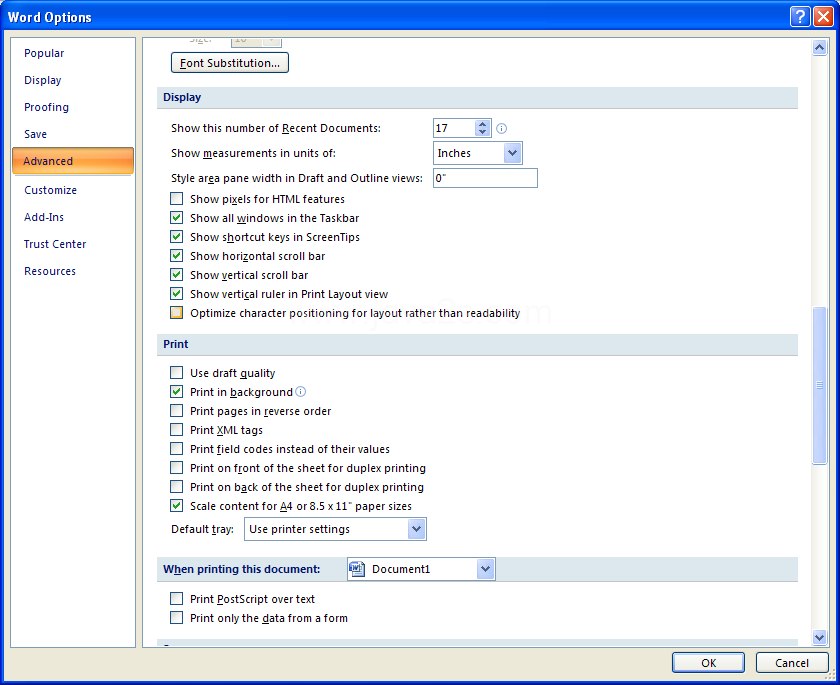
Task: Enable Print PostScript over text
Action: click(x=176, y=598)
